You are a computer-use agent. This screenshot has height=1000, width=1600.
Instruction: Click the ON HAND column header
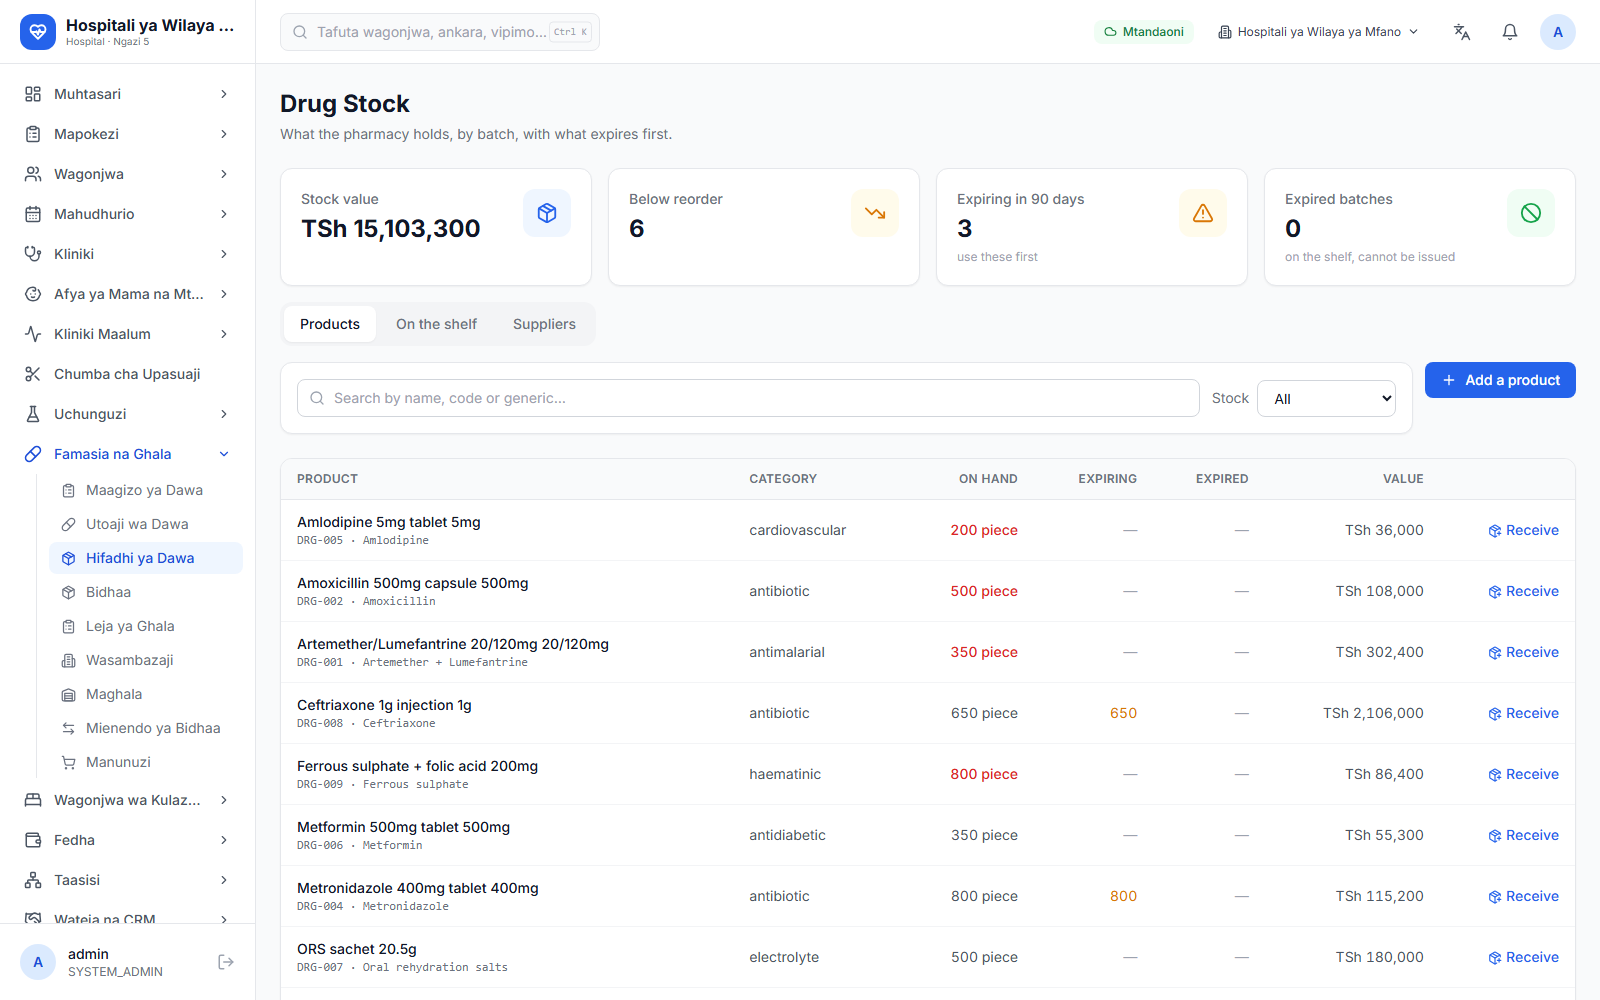click(988, 479)
